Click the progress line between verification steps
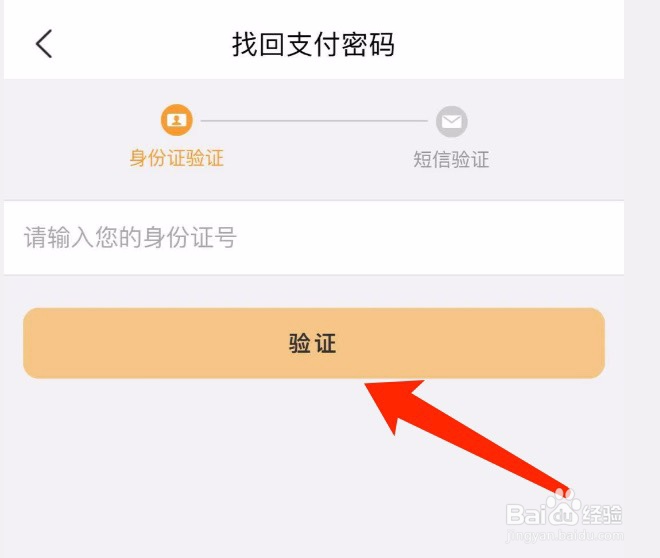The image size is (660, 558). (314, 121)
